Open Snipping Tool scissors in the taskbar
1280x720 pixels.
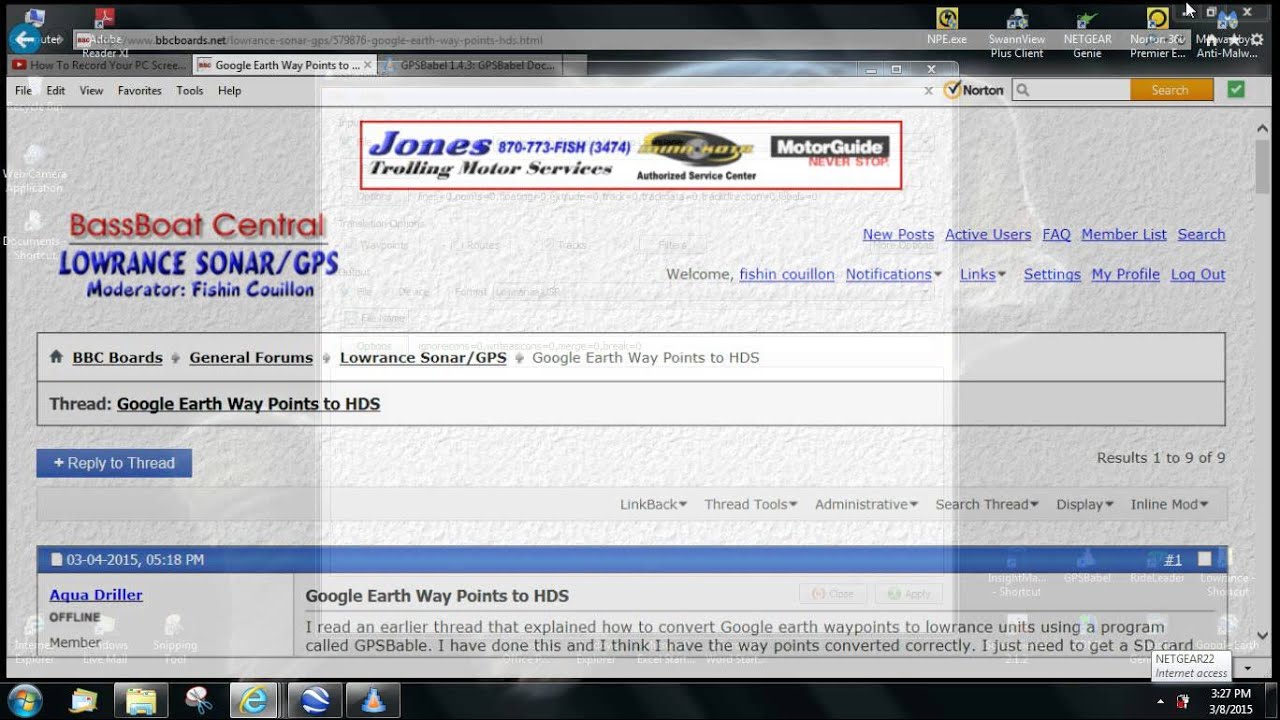198,700
